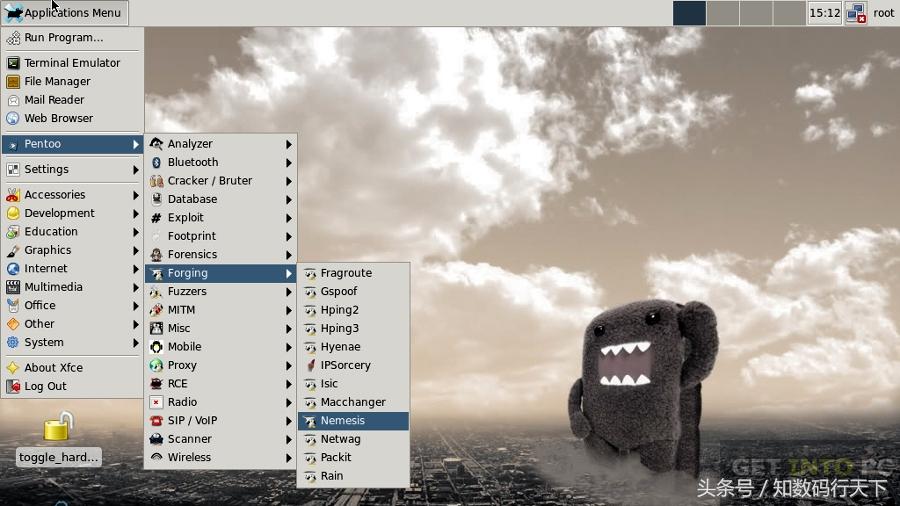Expand the Settings submenu arrow
Screen dimensions: 900x506
(136, 170)
